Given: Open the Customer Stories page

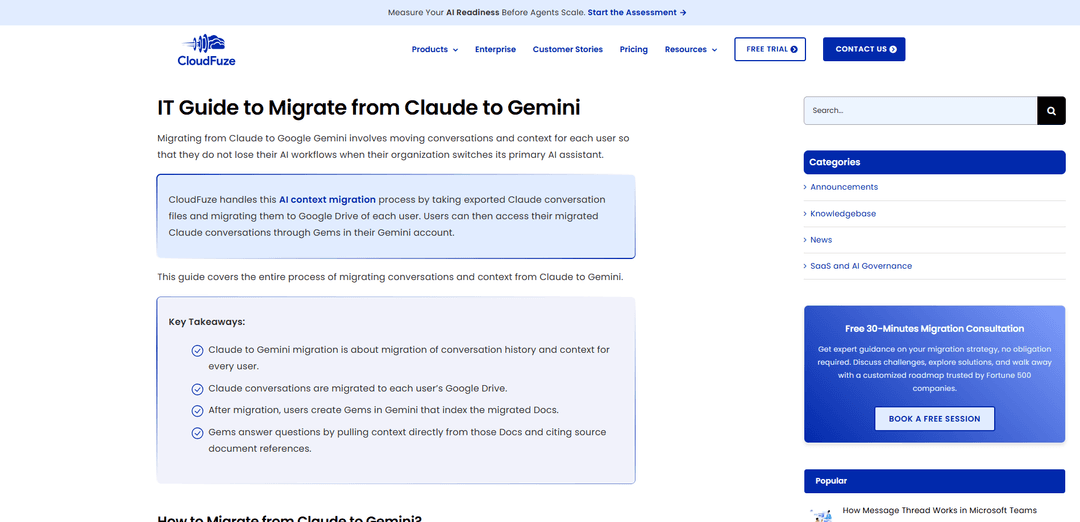Looking at the screenshot, I should coord(568,50).
